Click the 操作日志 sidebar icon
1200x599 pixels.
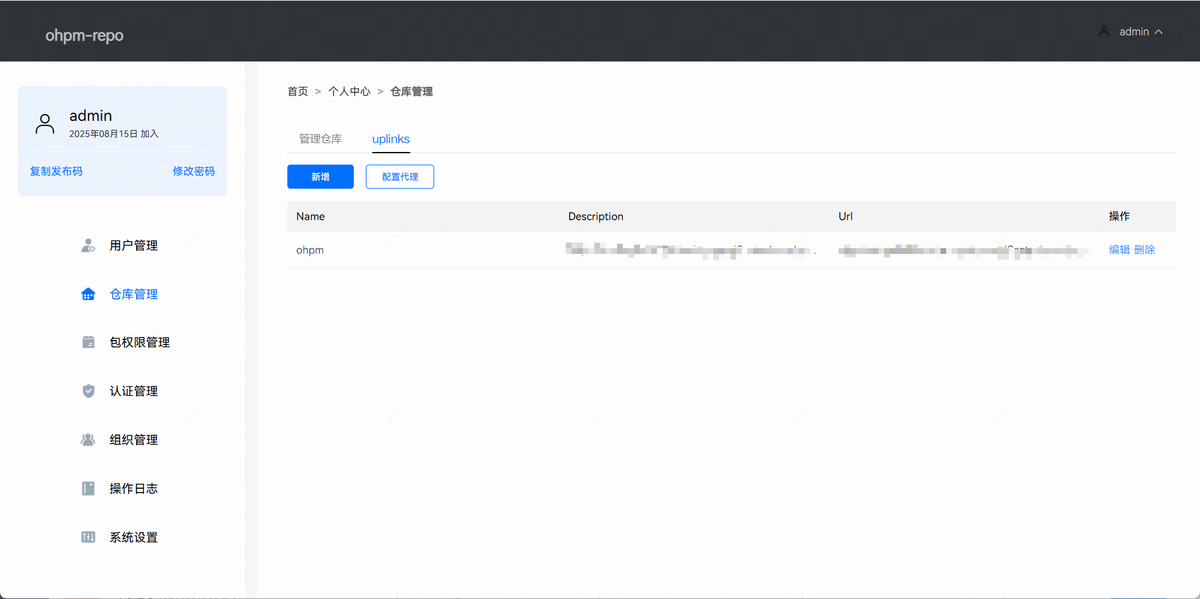coord(88,489)
